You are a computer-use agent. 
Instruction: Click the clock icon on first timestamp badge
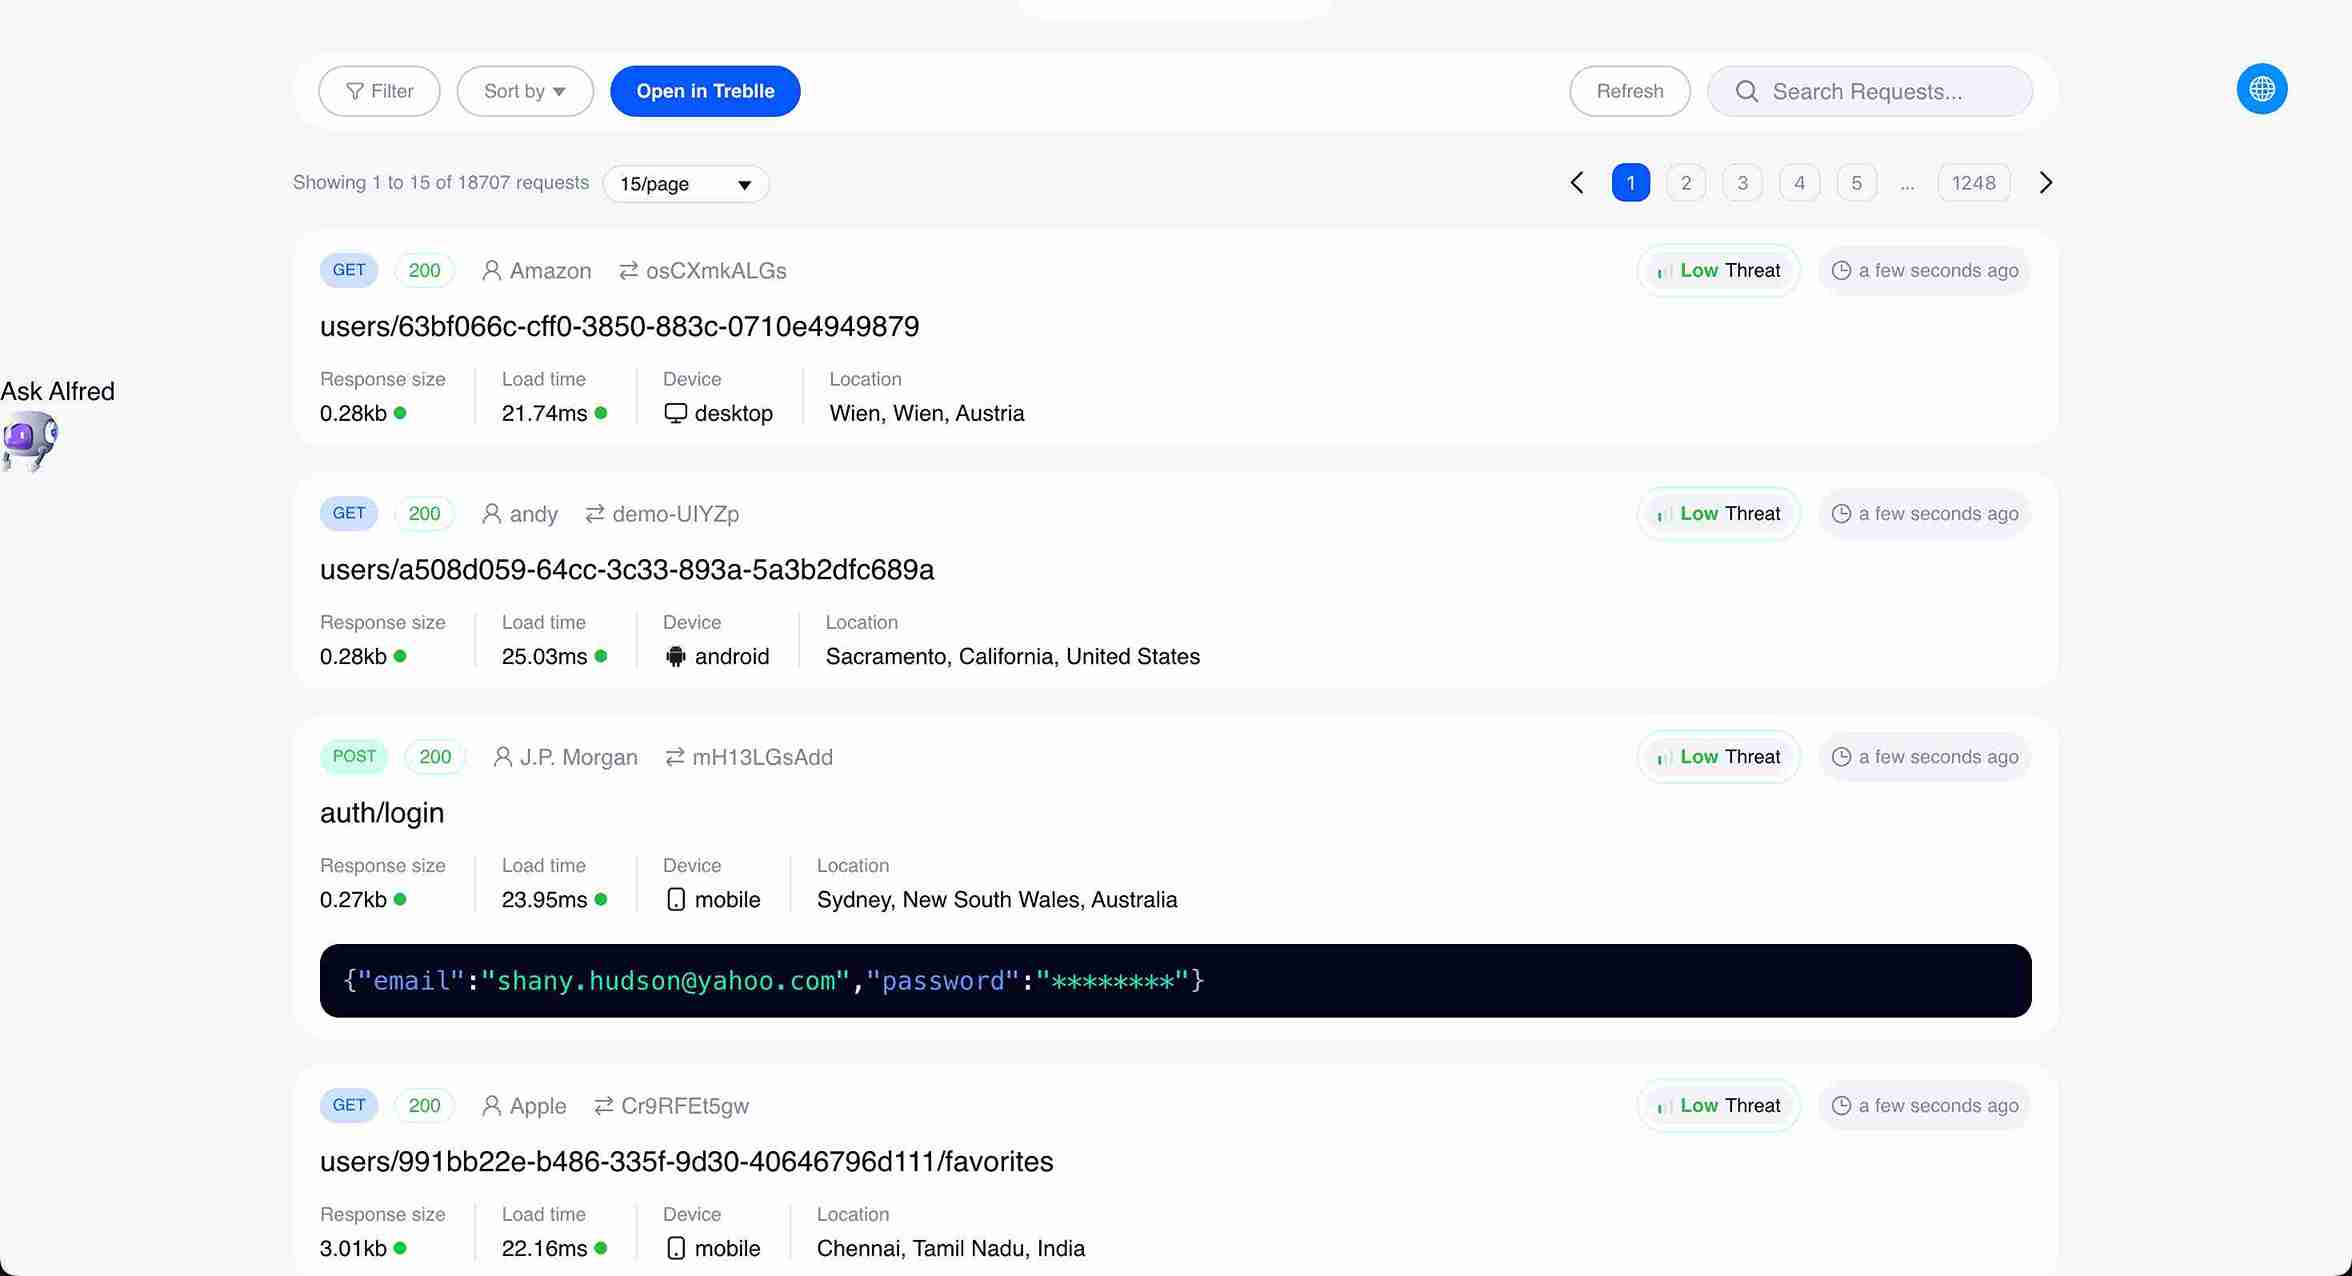pos(1843,270)
